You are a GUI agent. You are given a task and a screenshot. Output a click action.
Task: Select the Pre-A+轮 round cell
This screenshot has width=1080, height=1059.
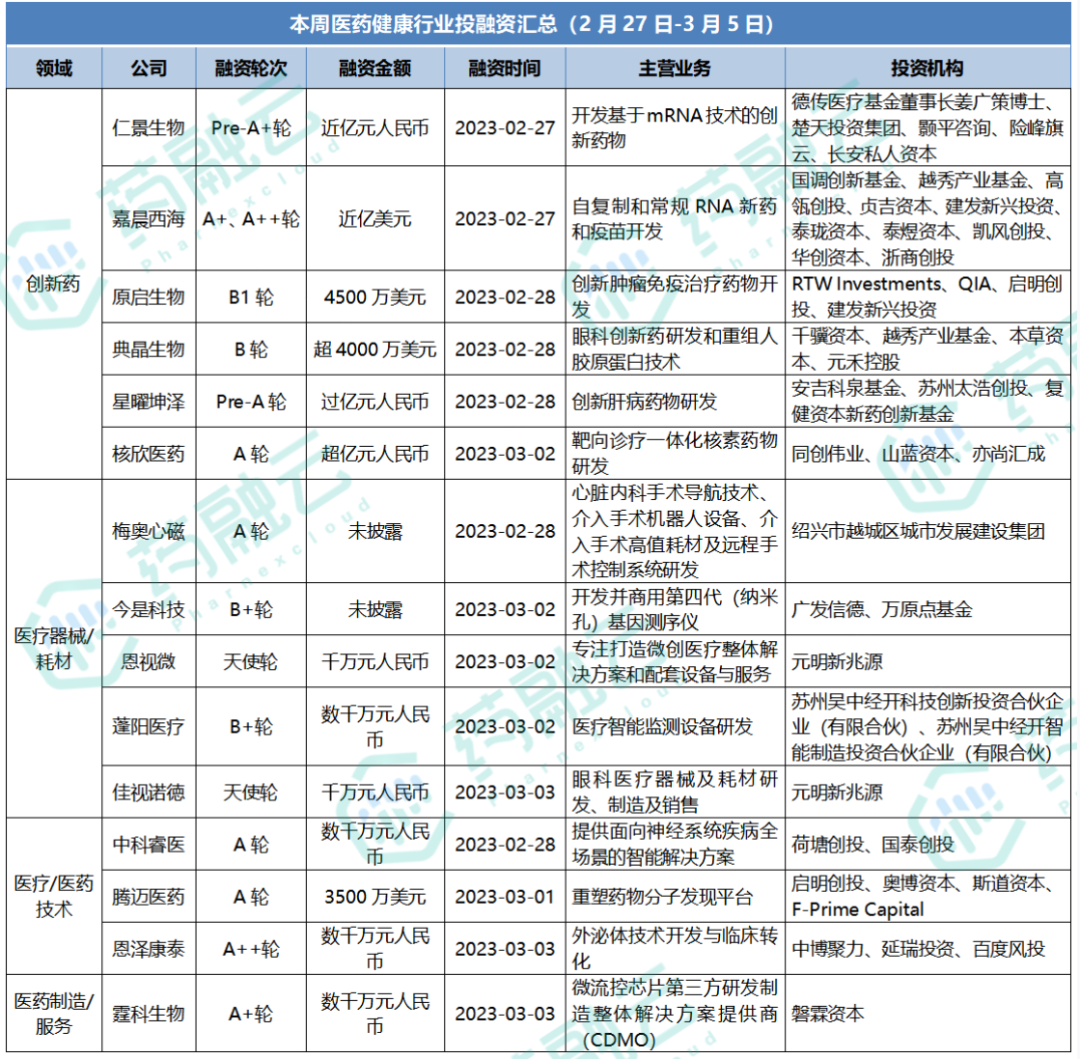click(x=251, y=128)
